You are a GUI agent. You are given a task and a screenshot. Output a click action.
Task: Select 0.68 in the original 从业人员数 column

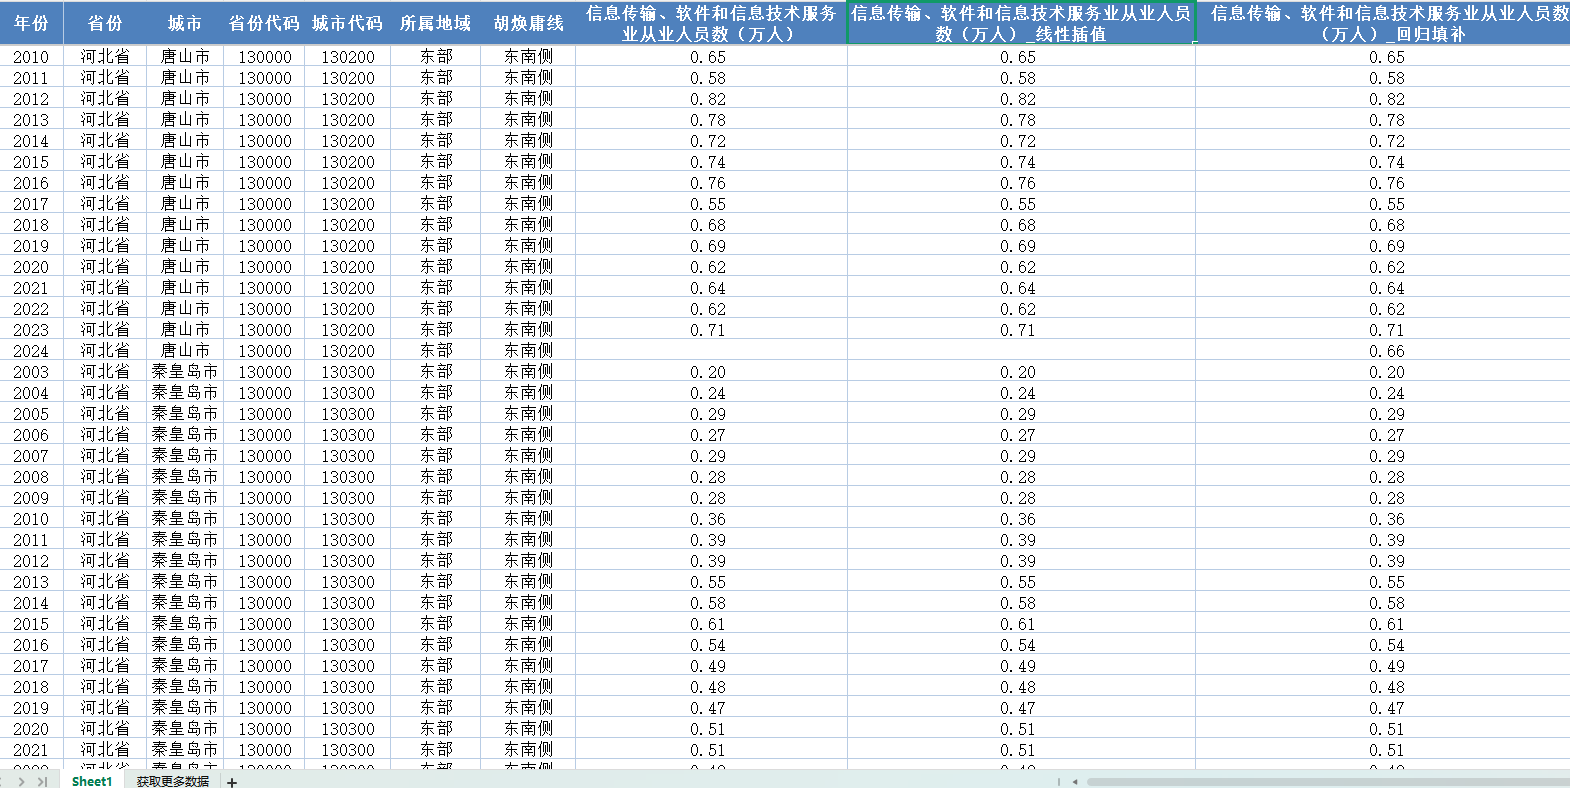[708, 225]
